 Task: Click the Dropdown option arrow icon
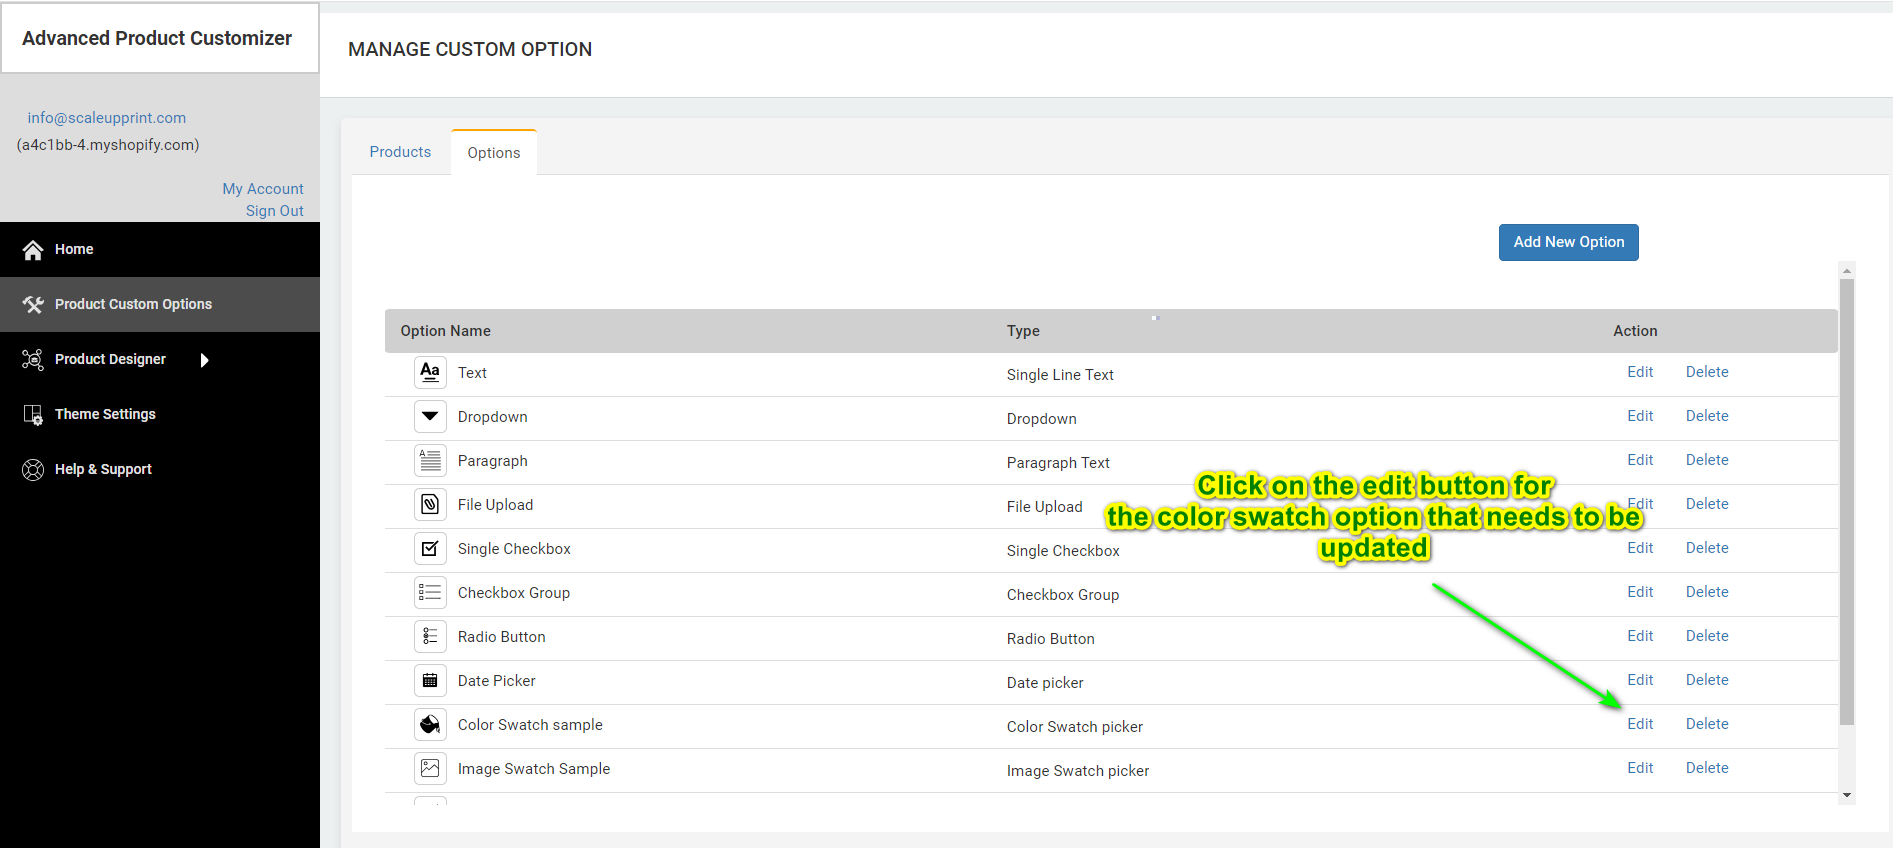430,417
